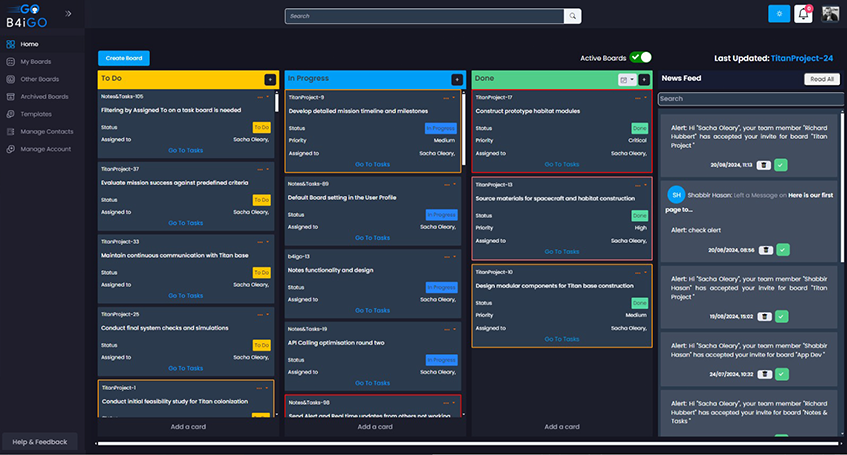847x455 pixels.
Task: Click the Create Board button
Action: pyautogui.click(x=124, y=58)
